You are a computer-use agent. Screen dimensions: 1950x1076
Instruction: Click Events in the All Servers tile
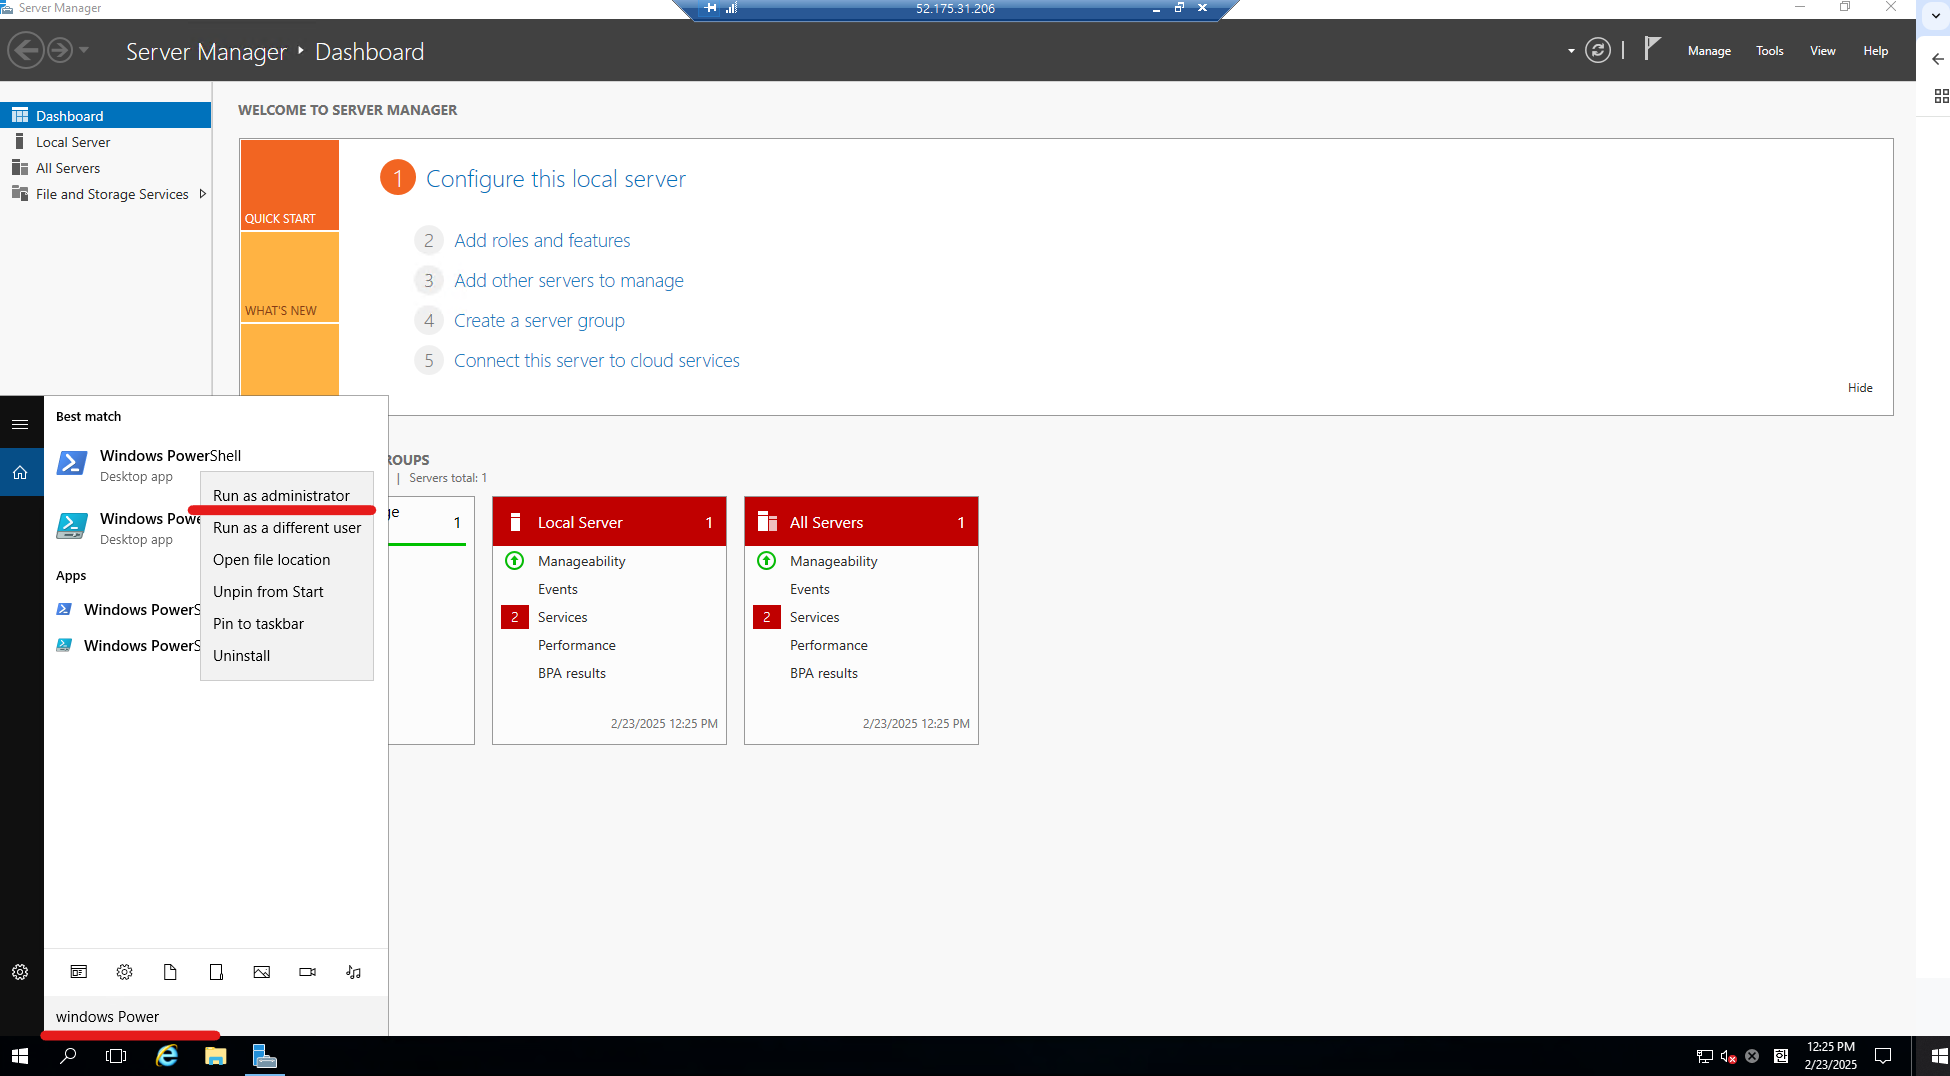[x=810, y=590]
